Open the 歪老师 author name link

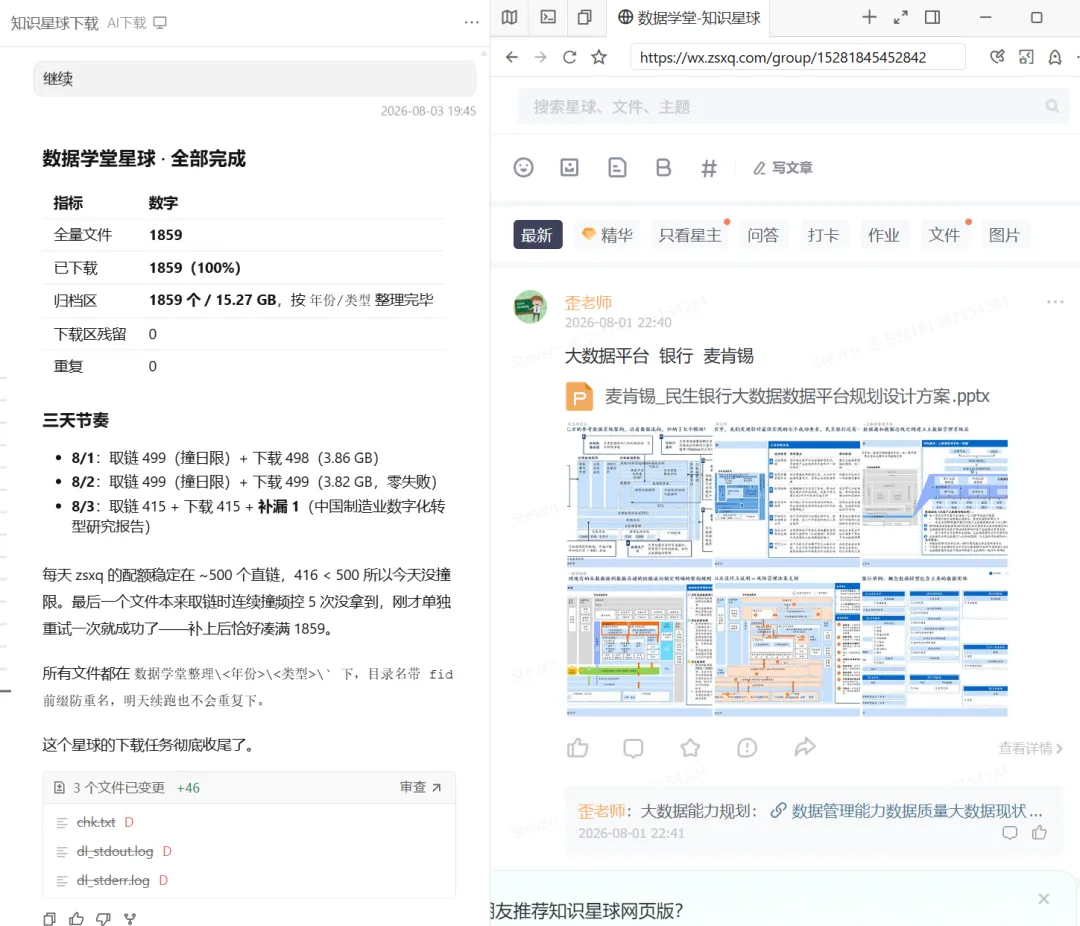588,302
